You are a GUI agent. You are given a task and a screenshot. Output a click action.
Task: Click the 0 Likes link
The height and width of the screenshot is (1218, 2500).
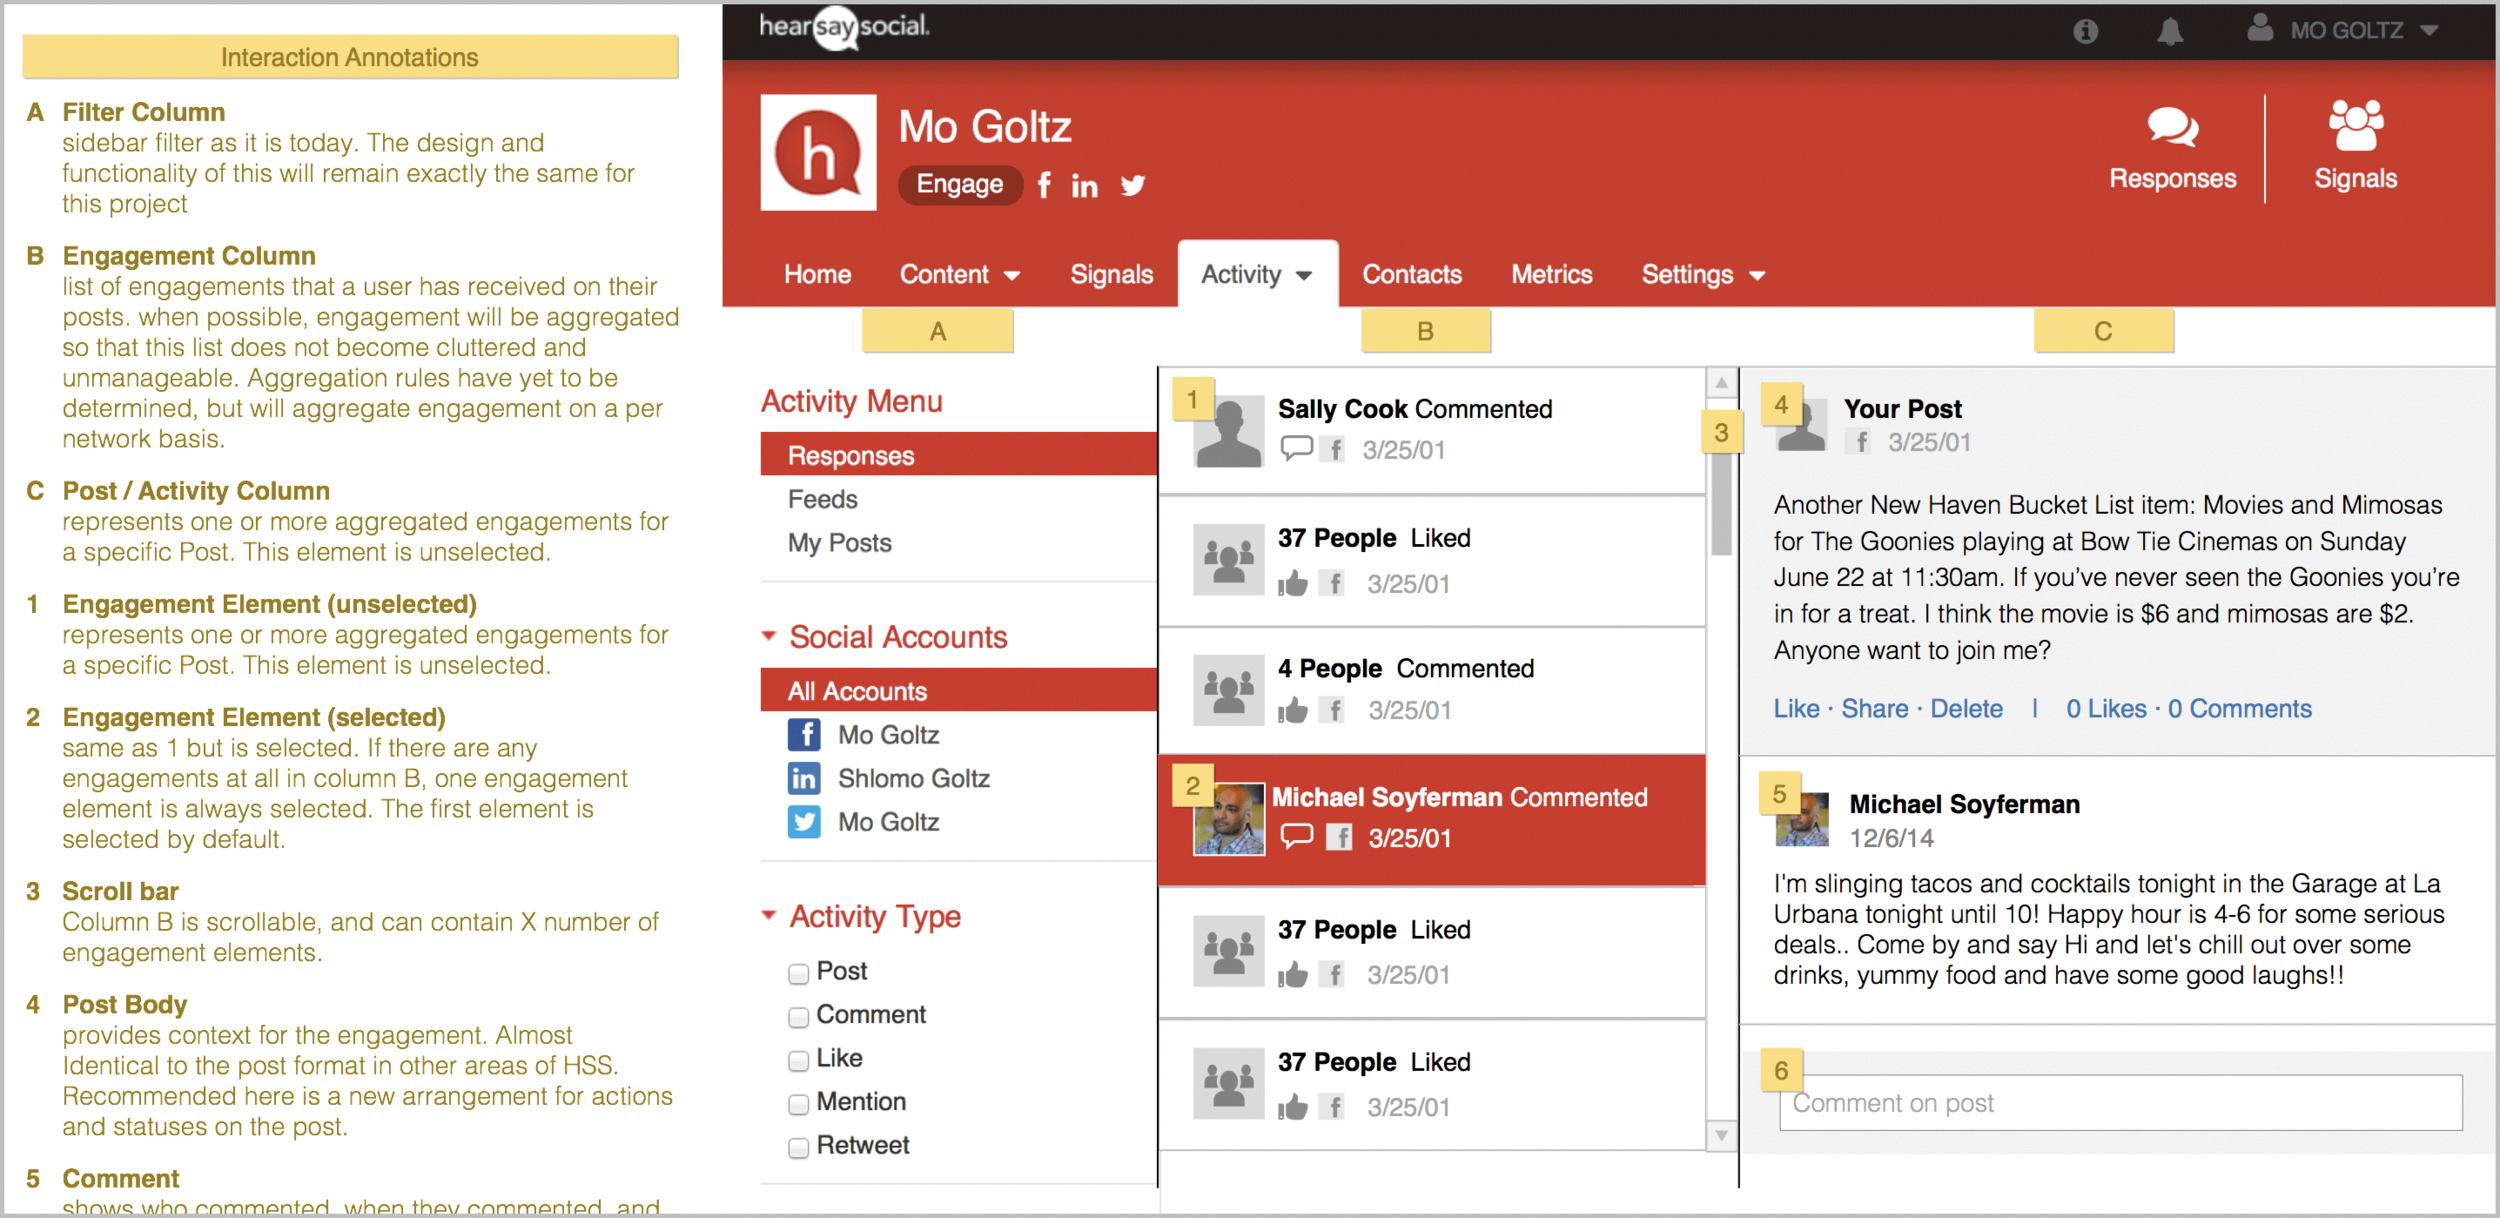tap(2106, 708)
